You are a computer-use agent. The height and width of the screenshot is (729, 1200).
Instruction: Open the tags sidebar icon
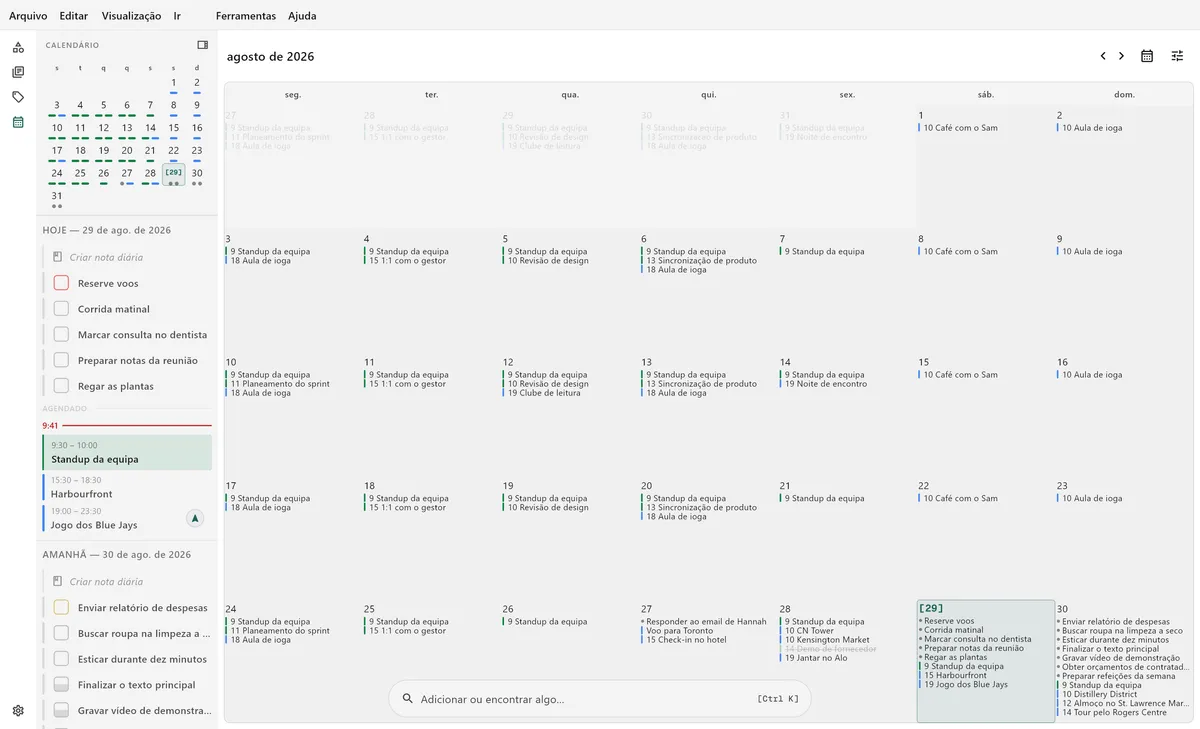click(x=18, y=97)
